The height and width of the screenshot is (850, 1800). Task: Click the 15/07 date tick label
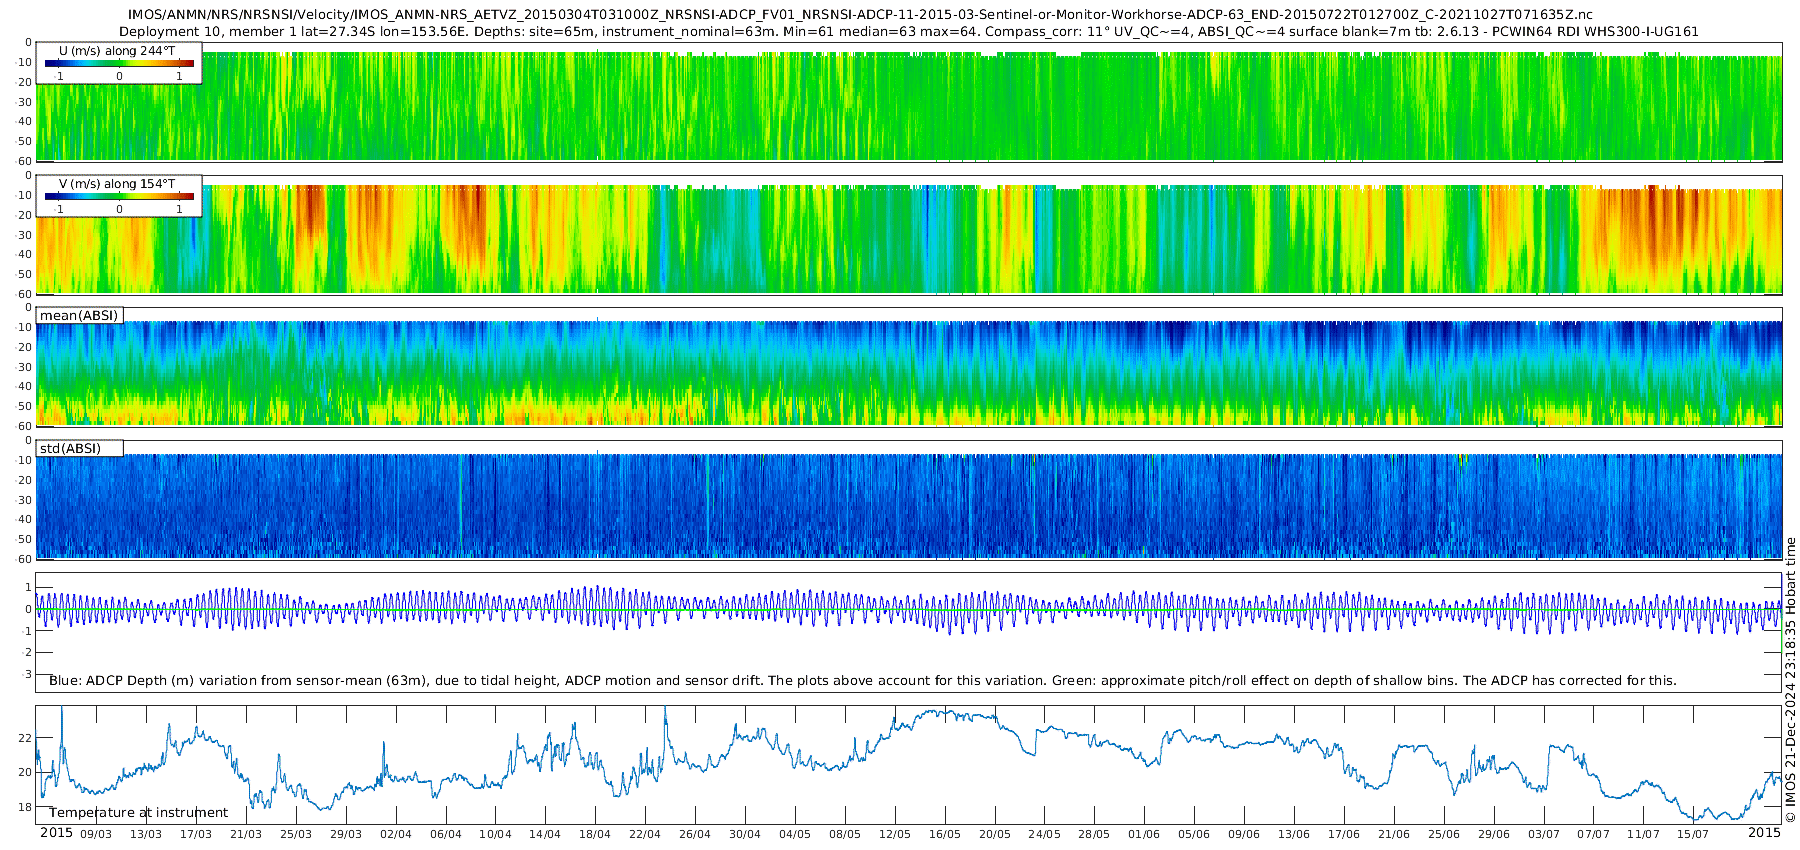tap(1693, 835)
